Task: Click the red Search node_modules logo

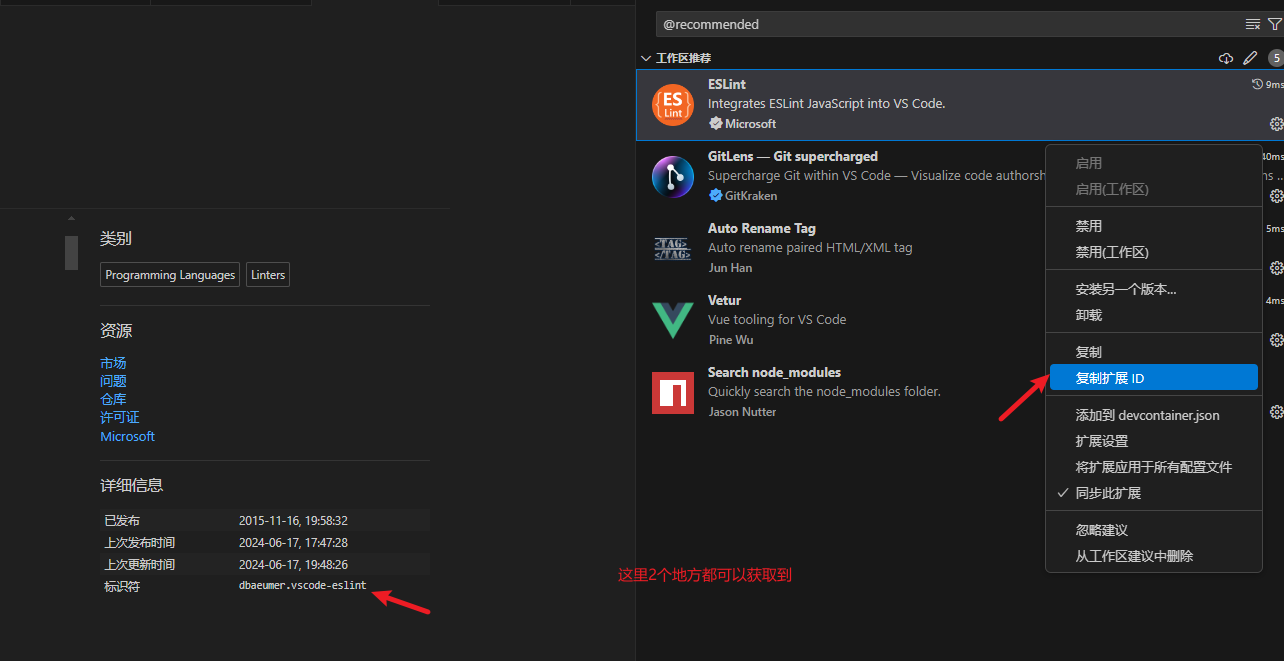Action: coord(673,393)
